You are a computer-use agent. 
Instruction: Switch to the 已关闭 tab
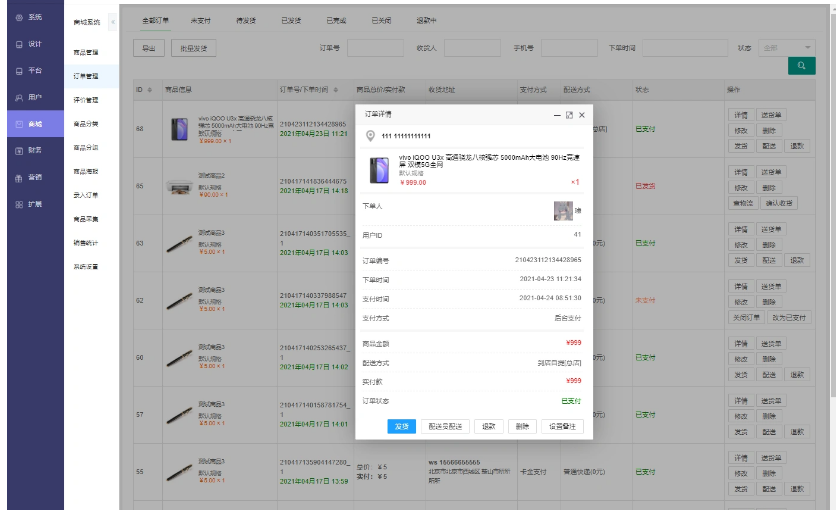(381, 21)
